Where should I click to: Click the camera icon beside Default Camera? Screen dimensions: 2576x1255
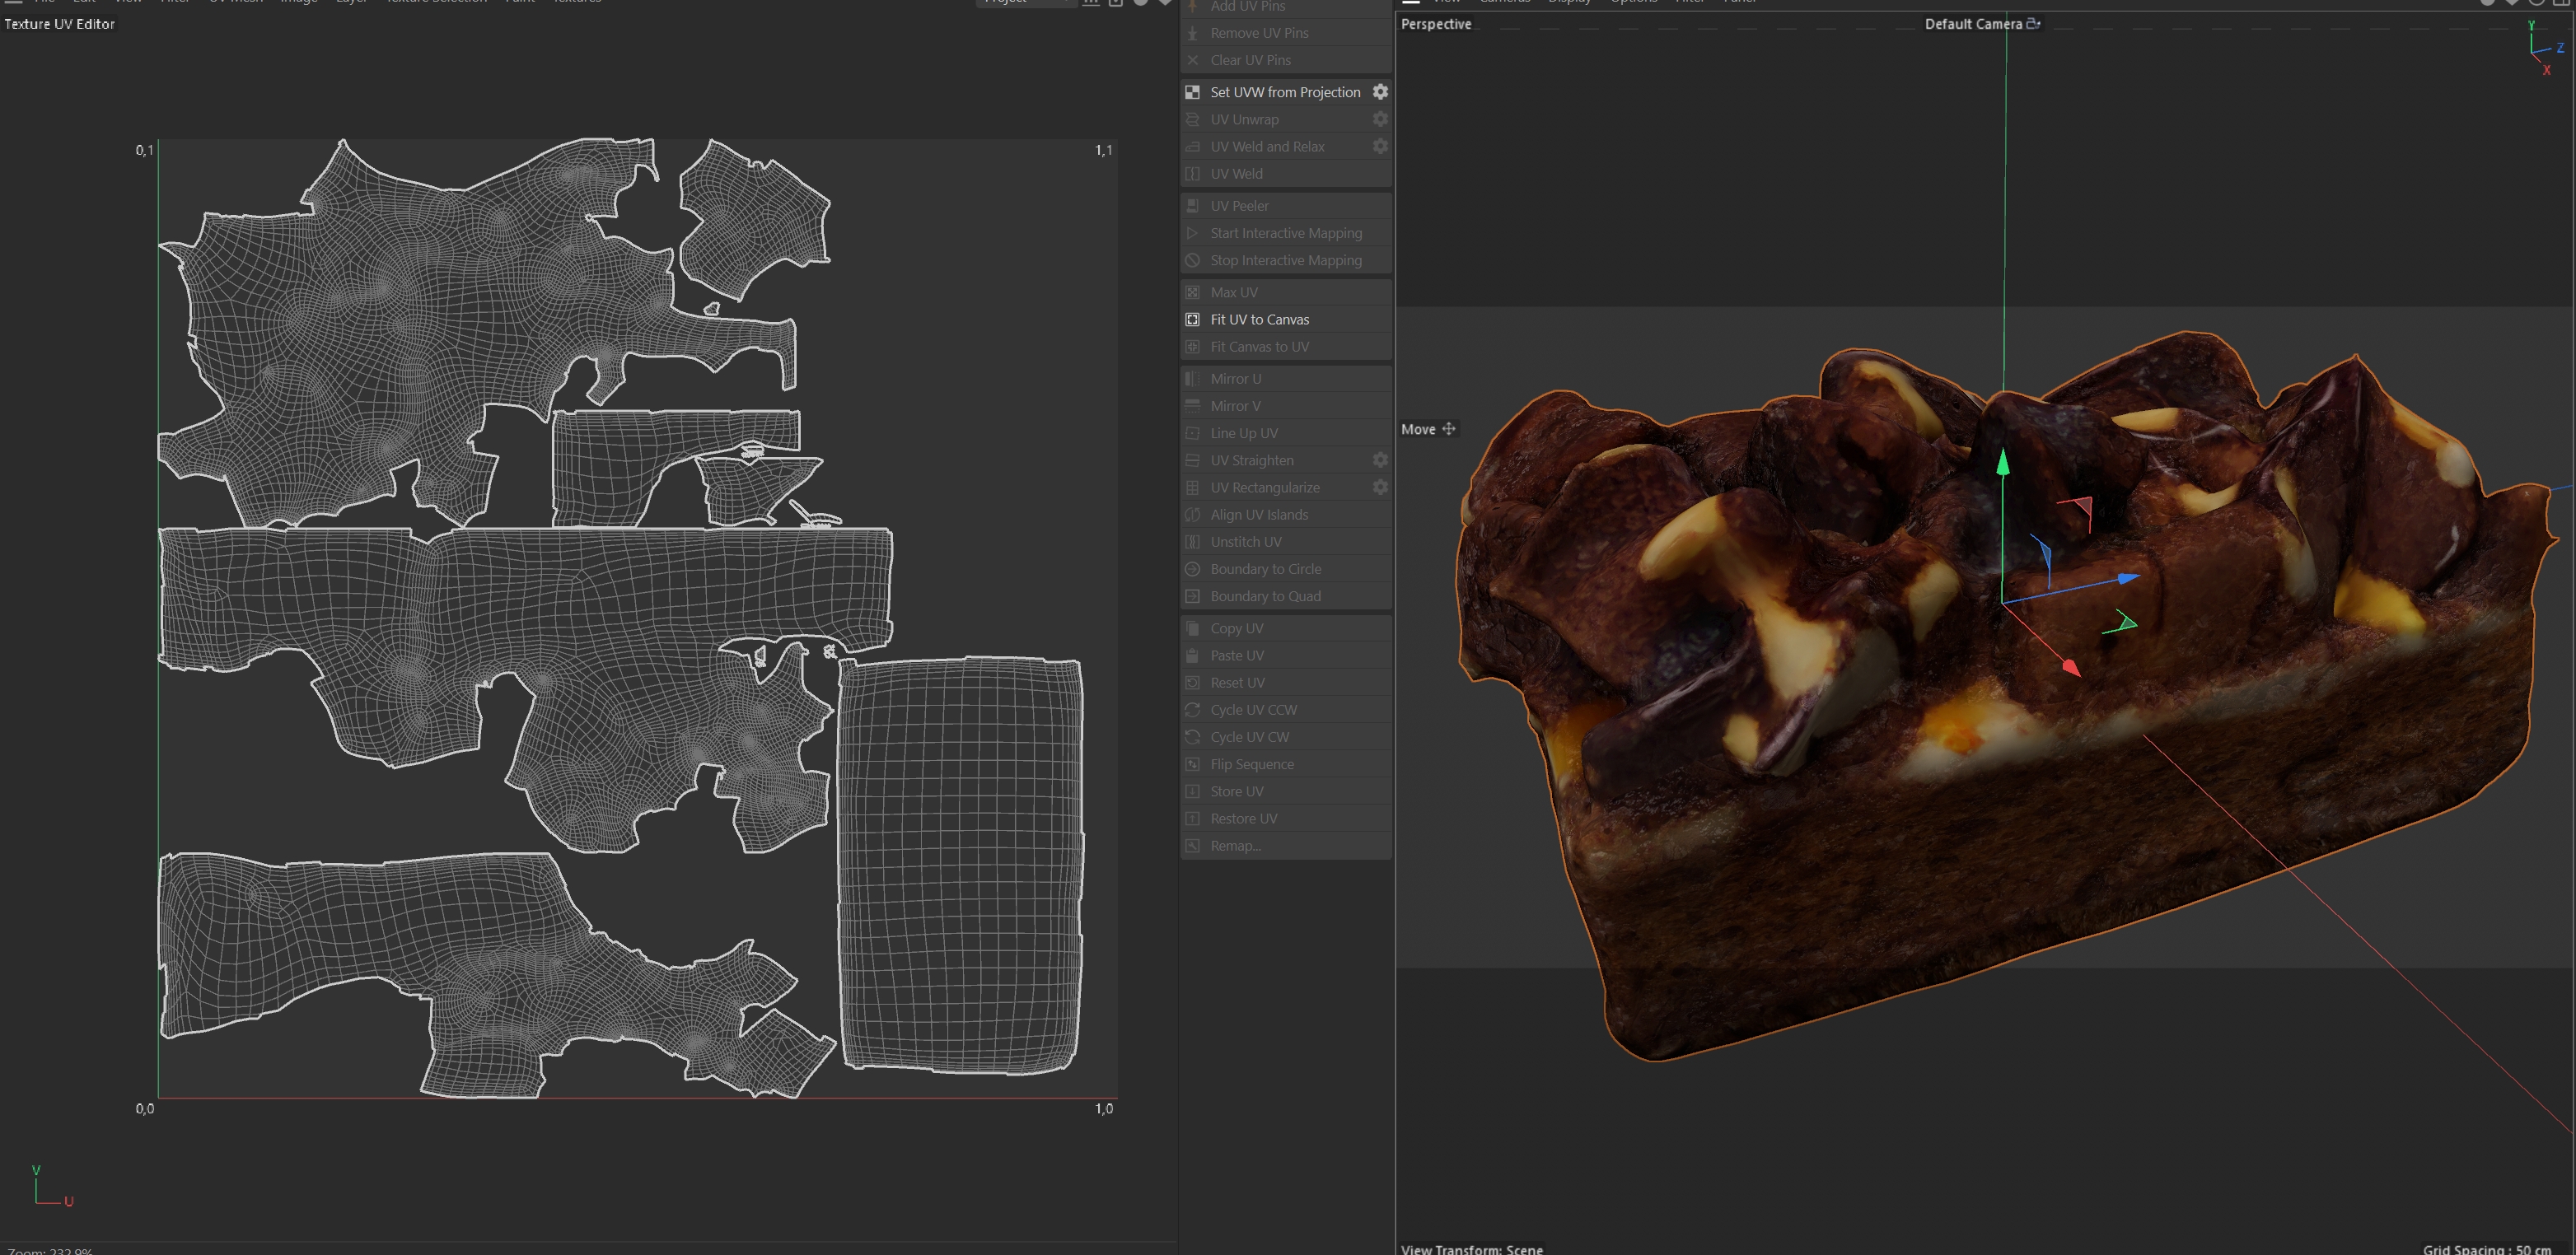[x=2033, y=24]
